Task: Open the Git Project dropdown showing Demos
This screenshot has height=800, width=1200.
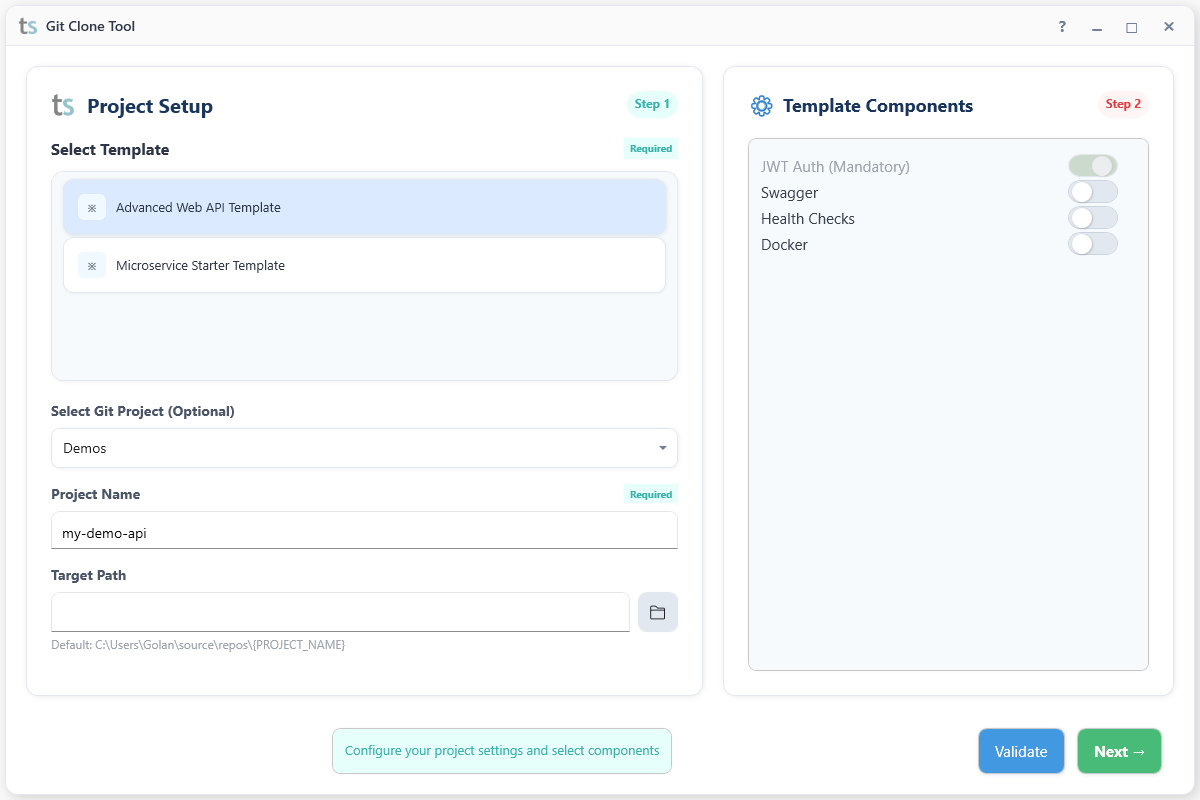Action: [364, 448]
